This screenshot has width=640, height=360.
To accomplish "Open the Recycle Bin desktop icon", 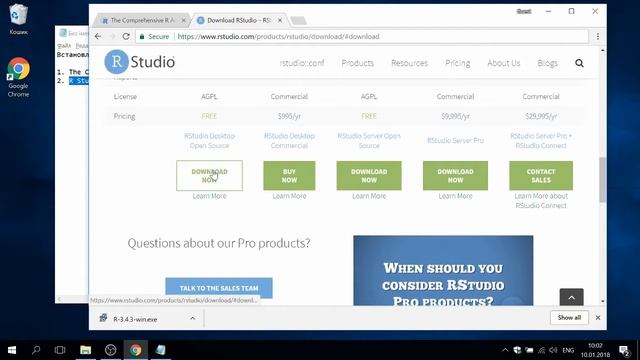I will click(18, 18).
